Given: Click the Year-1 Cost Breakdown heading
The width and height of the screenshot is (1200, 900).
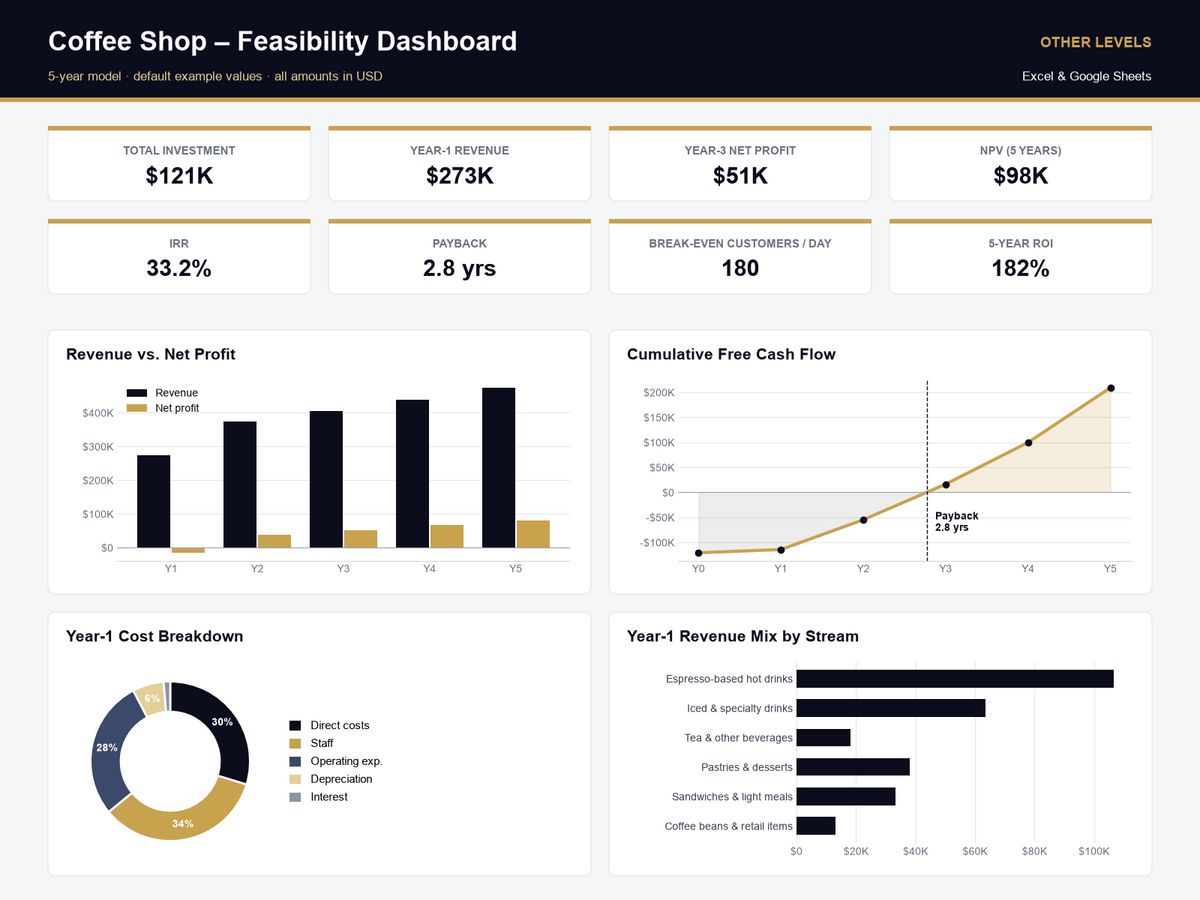Looking at the screenshot, I should coord(154,636).
